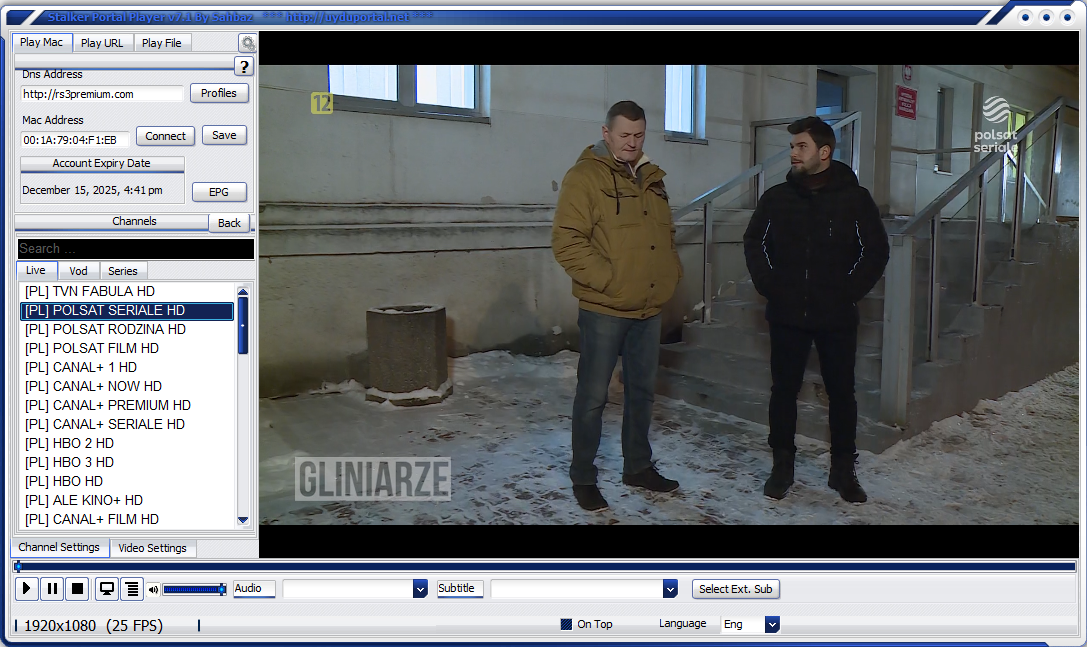Select channel [PL] CANAL+ FILM HD
Image resolution: width=1087 pixels, height=647 pixels.
(x=128, y=519)
